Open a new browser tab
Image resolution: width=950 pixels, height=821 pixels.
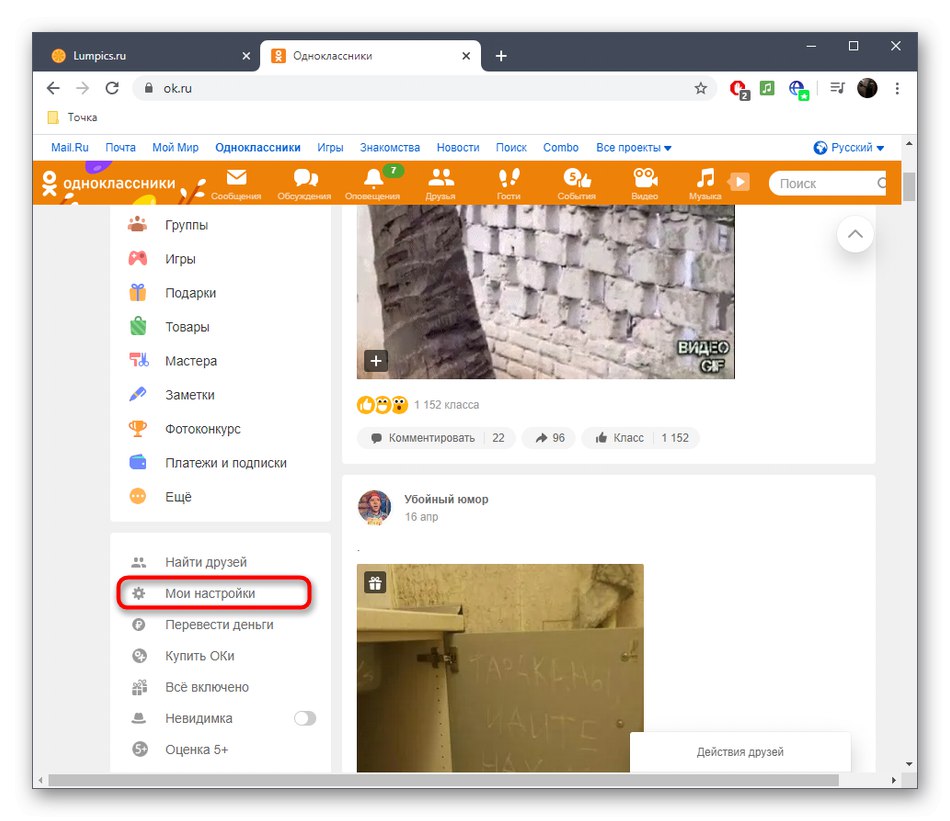tap(501, 56)
